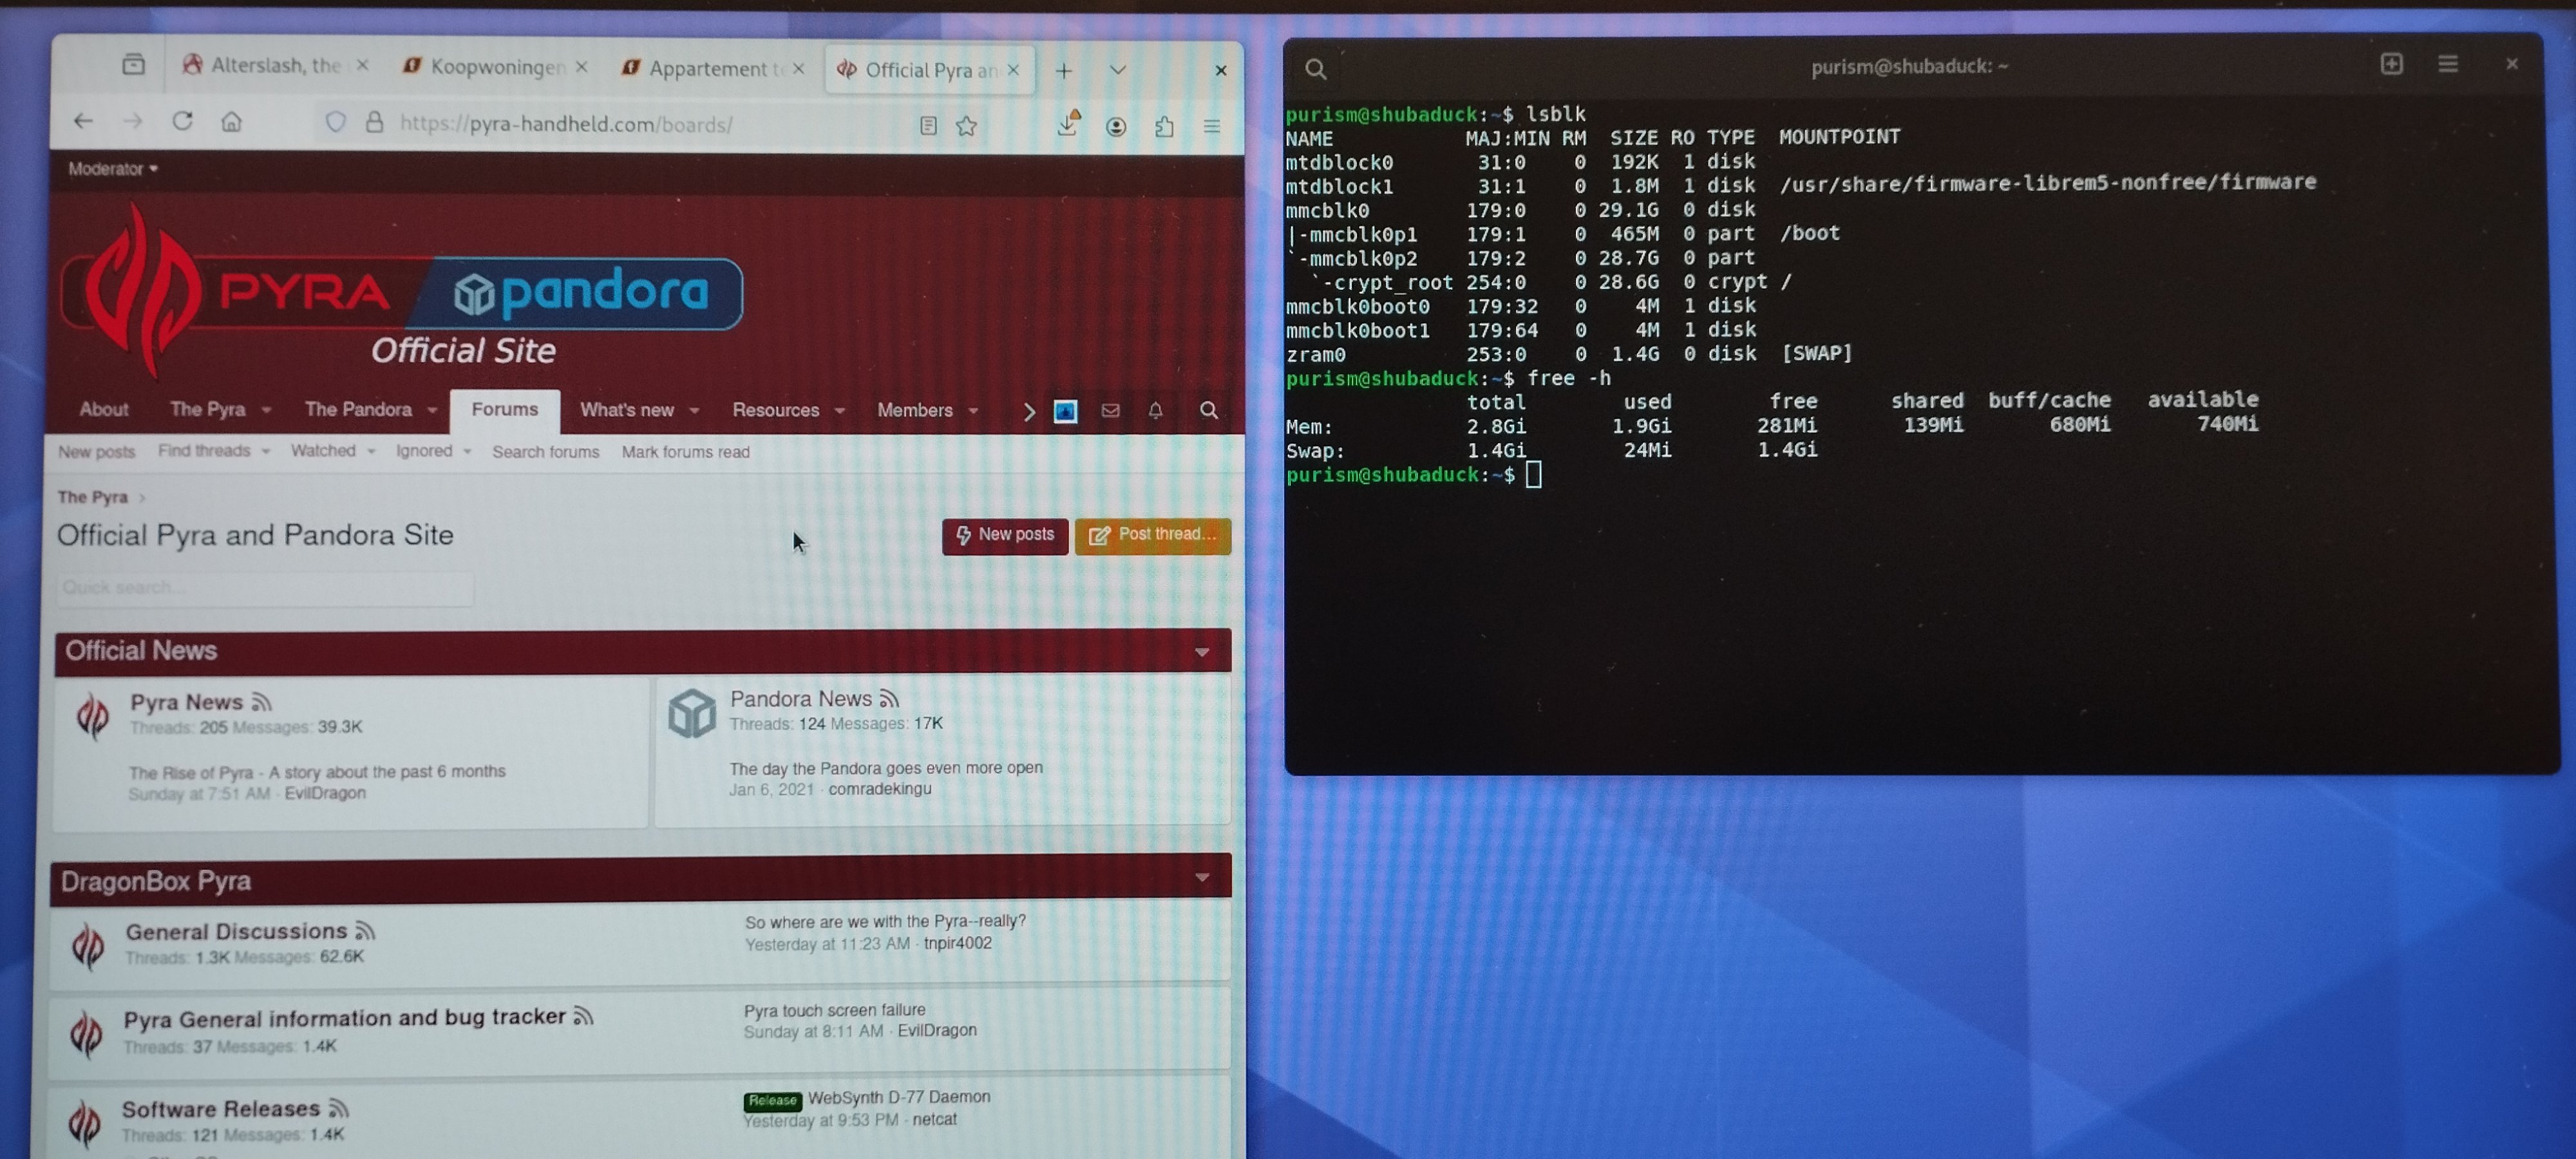Click the terminal search magnifier icon
The width and height of the screenshot is (2576, 1159).
[x=1315, y=69]
